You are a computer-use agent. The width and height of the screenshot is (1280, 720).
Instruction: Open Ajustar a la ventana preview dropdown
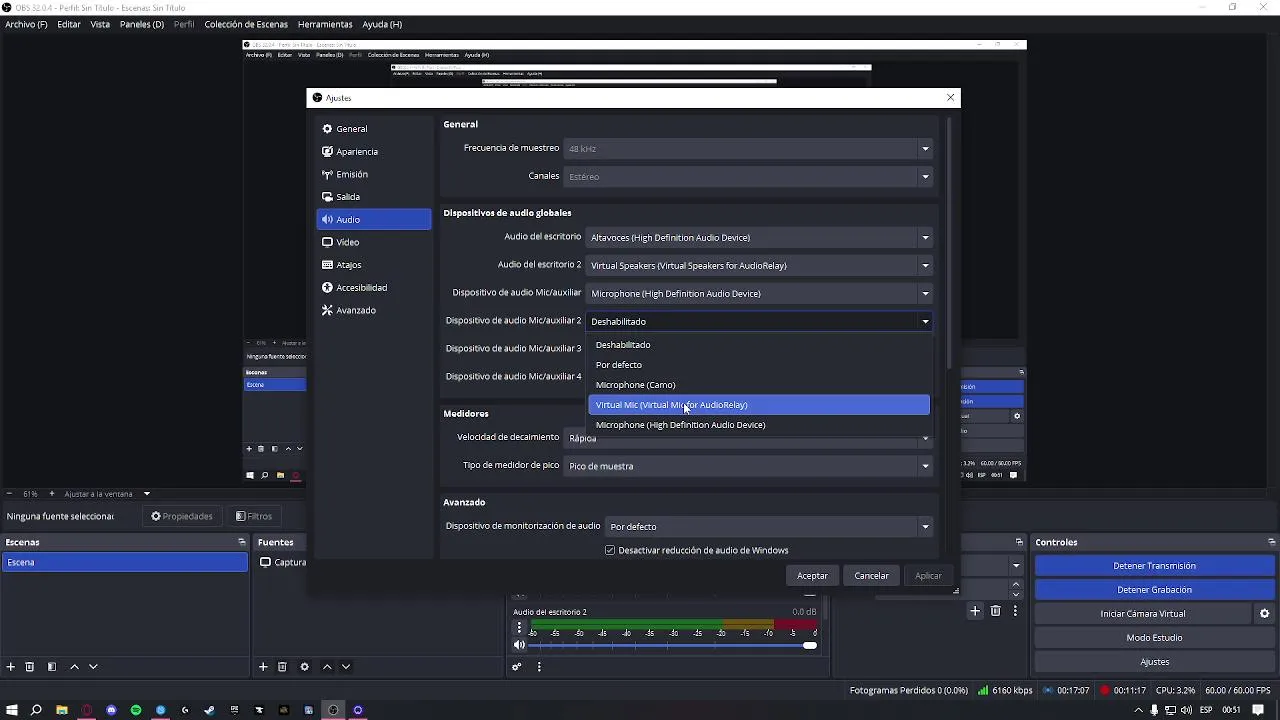[107, 494]
